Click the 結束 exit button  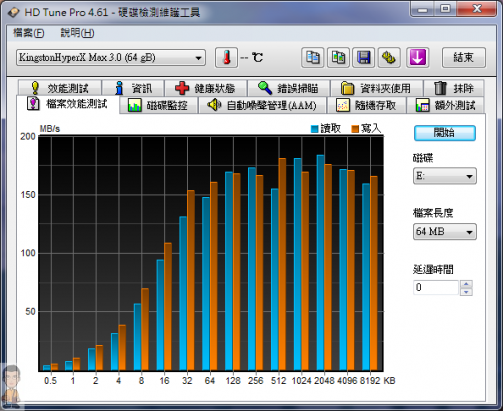click(x=464, y=58)
